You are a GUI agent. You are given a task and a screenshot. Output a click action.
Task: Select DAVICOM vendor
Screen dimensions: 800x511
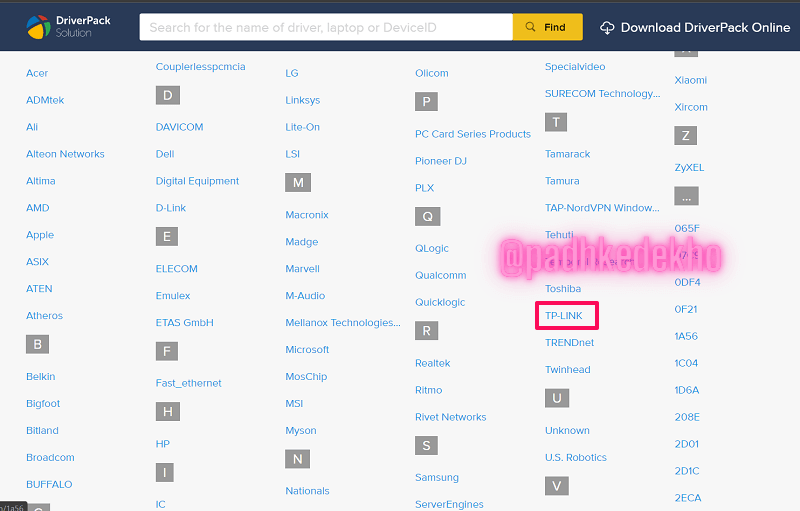[180, 127]
